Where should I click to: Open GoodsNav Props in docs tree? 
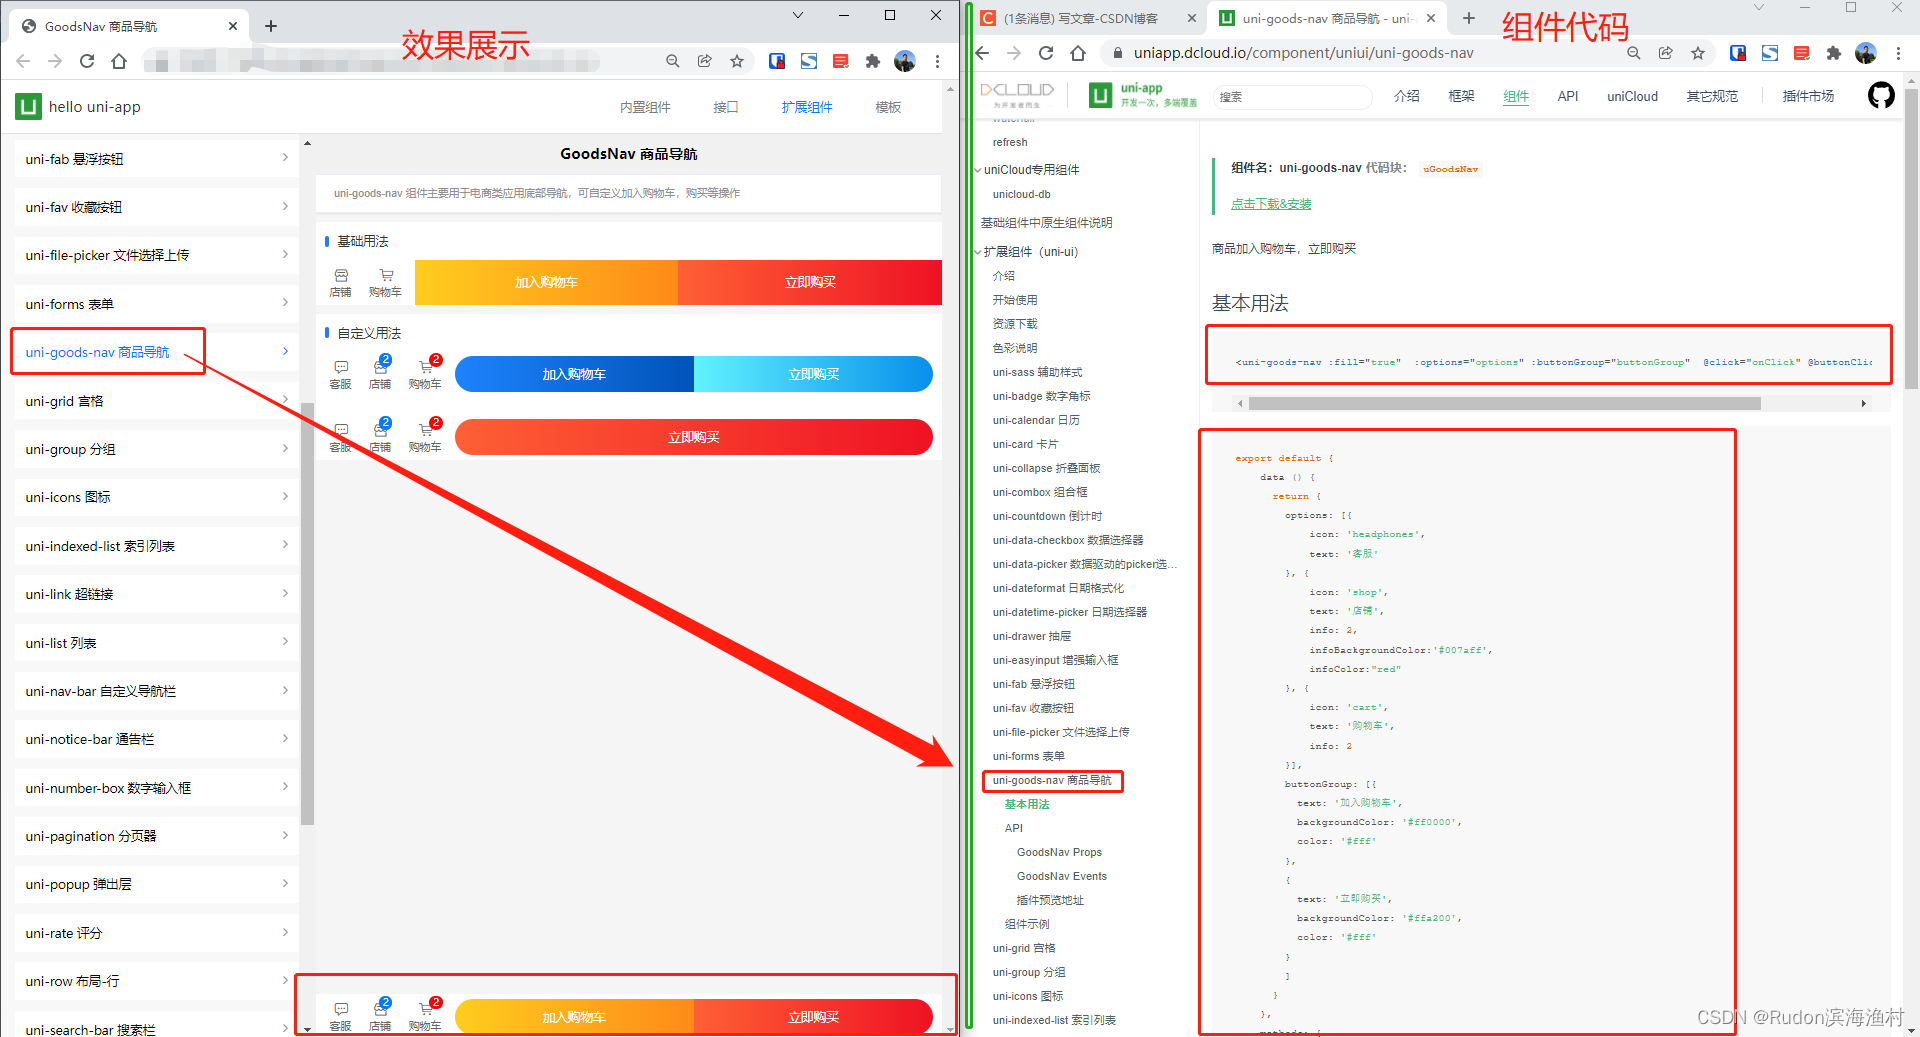(x=1059, y=852)
